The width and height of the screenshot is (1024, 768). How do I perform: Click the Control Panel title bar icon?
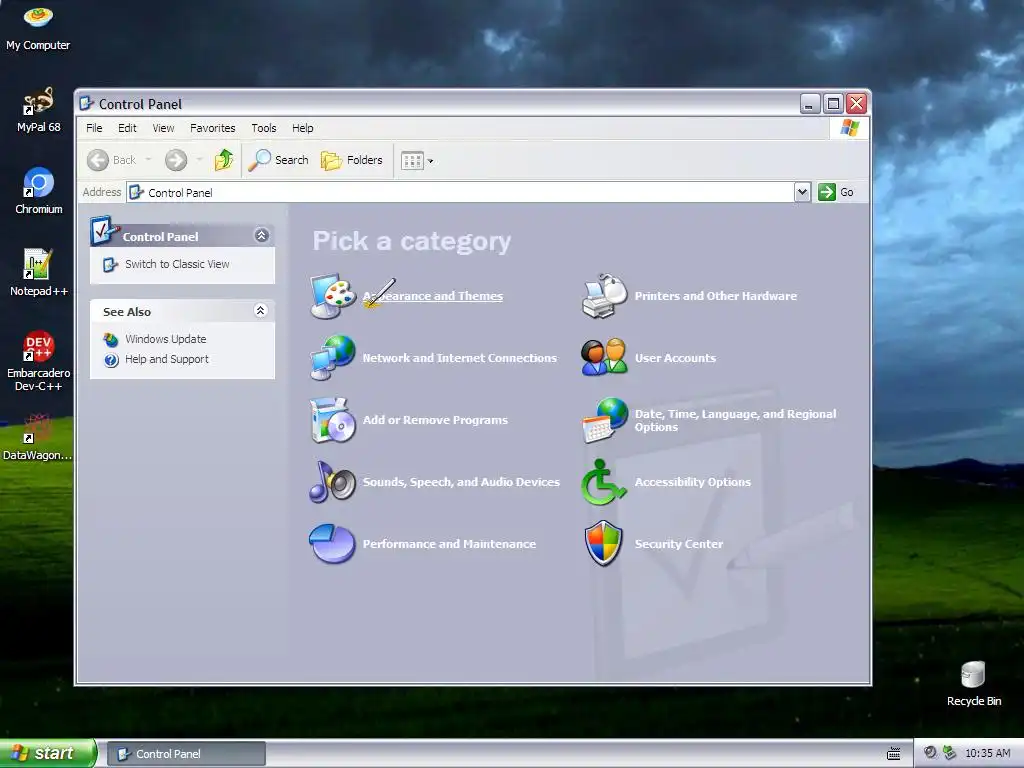[x=86, y=103]
